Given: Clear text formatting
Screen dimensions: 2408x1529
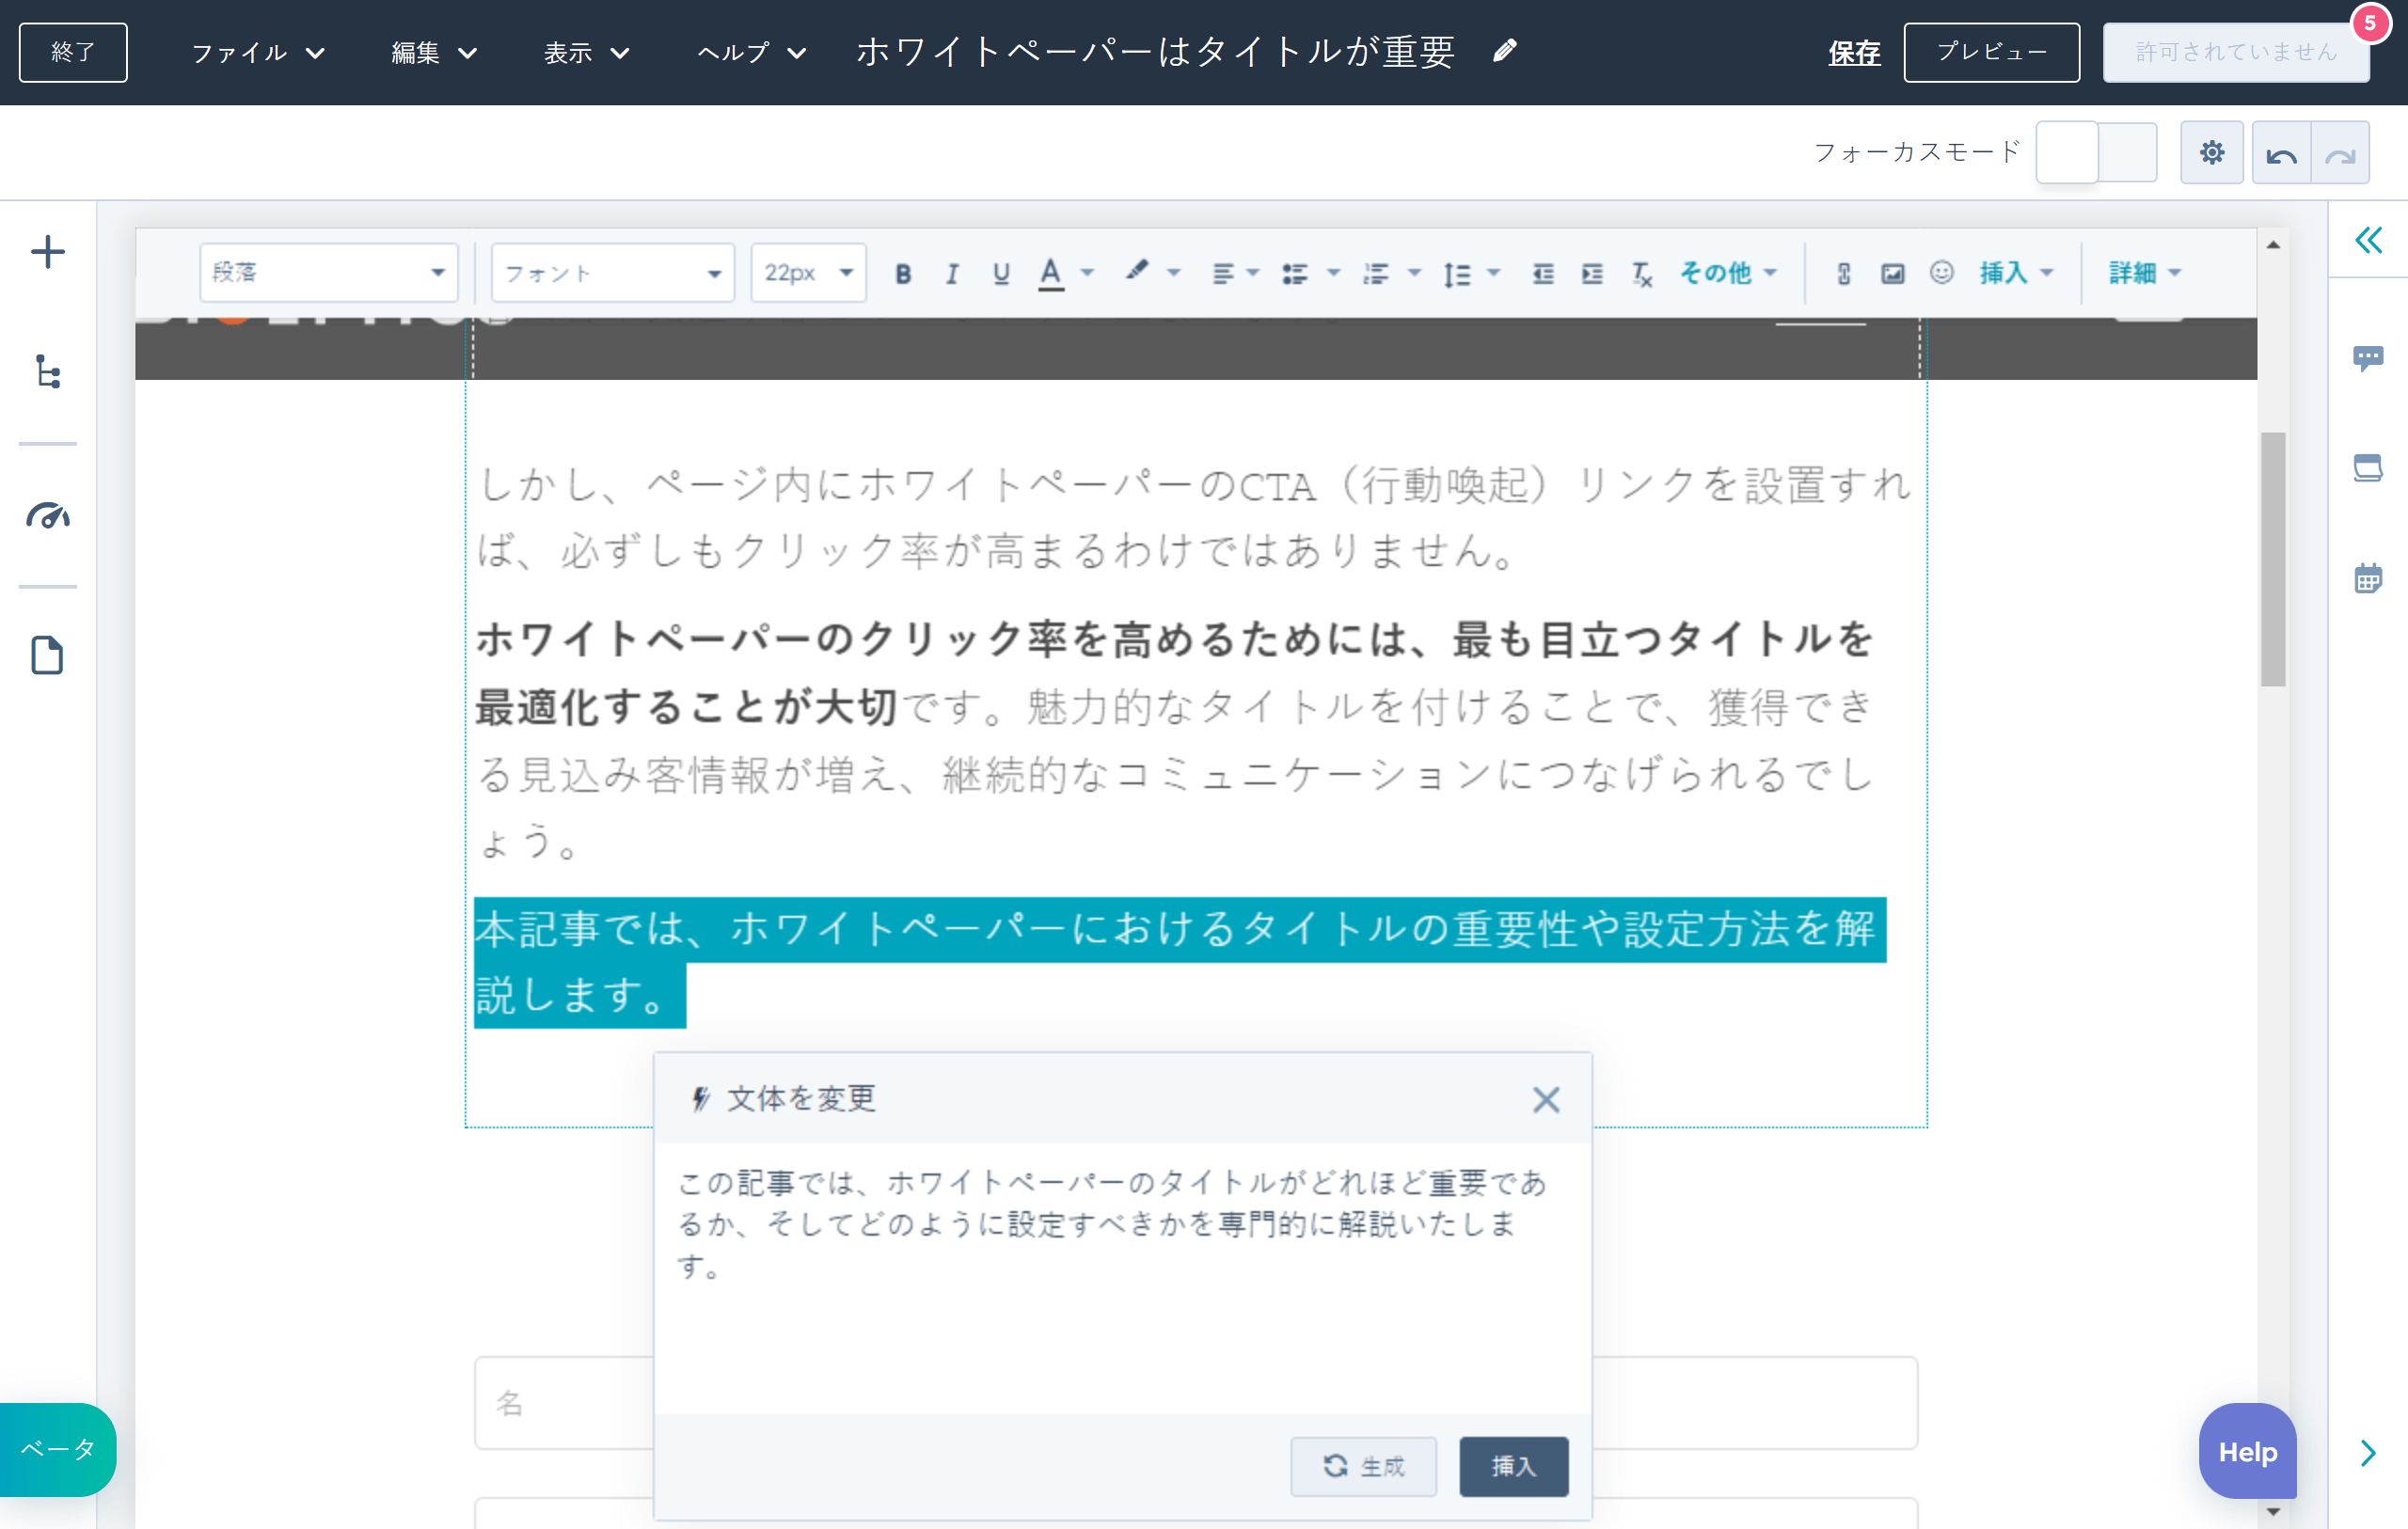Looking at the screenshot, I should tap(1642, 274).
